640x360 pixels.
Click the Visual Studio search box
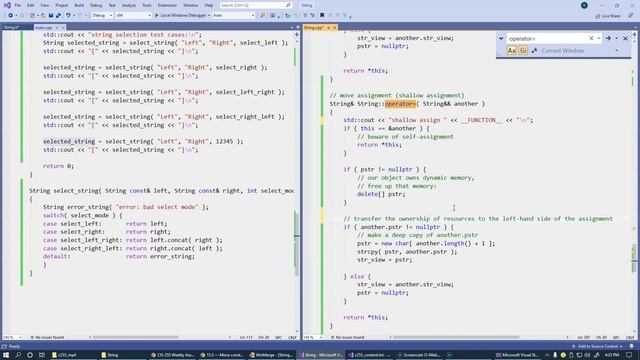point(256,5)
